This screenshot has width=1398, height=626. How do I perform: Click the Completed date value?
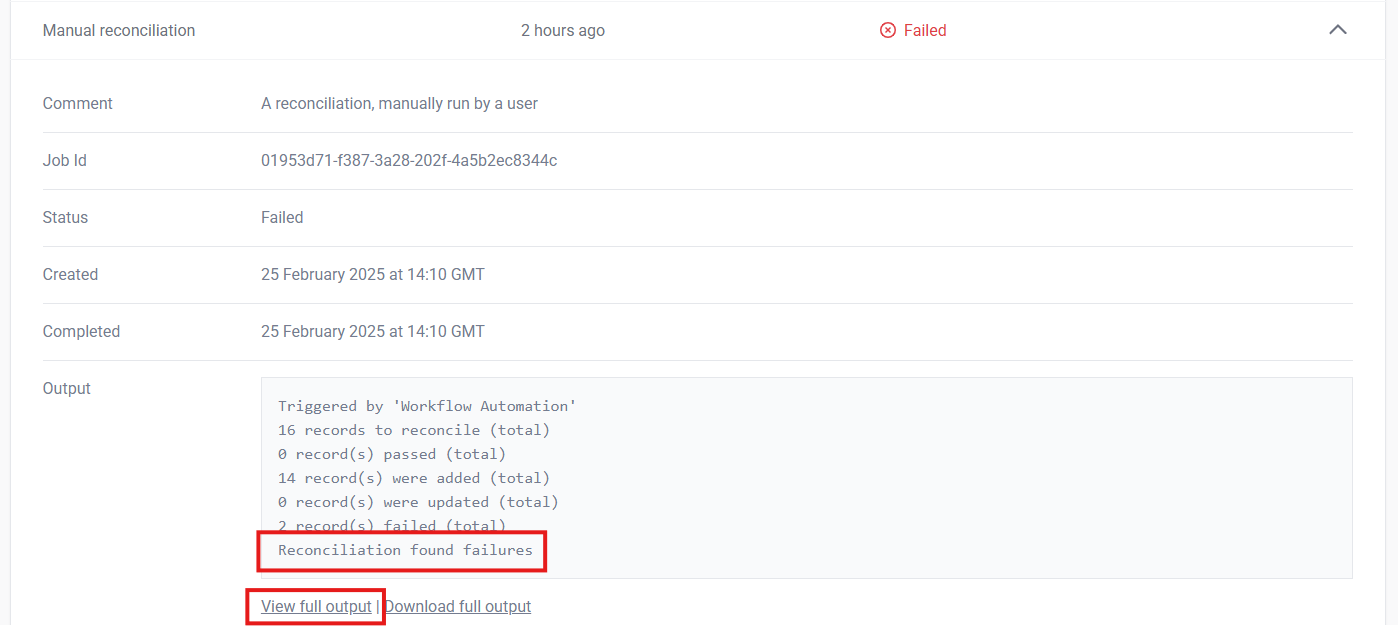point(372,331)
